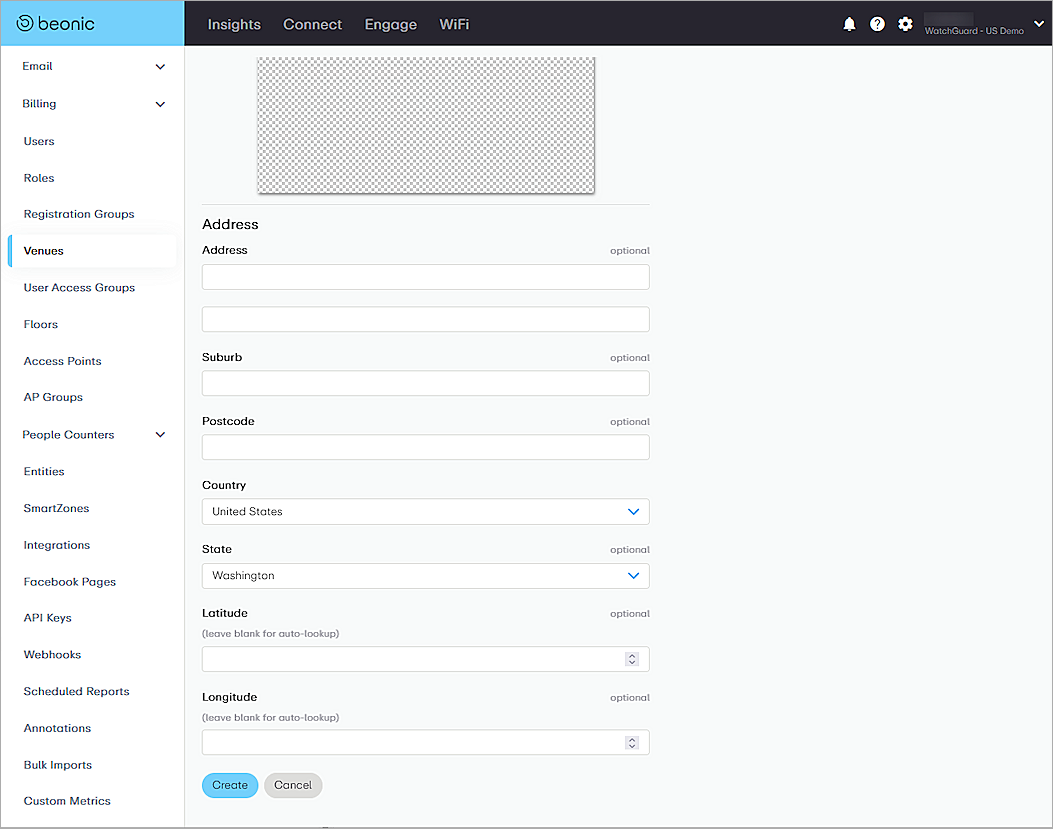Click the Create button
Image resolution: width=1053 pixels, height=829 pixels.
[229, 785]
